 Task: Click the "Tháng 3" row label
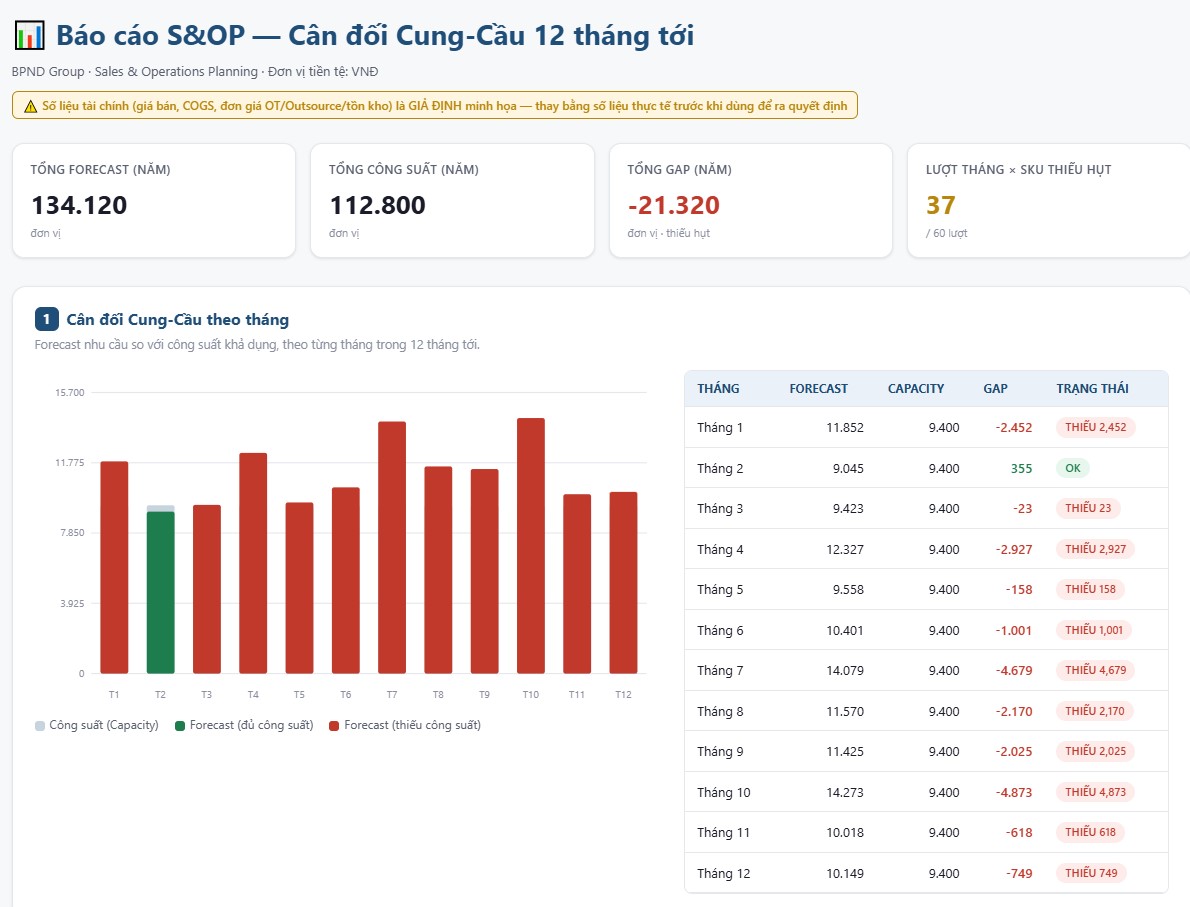click(719, 509)
